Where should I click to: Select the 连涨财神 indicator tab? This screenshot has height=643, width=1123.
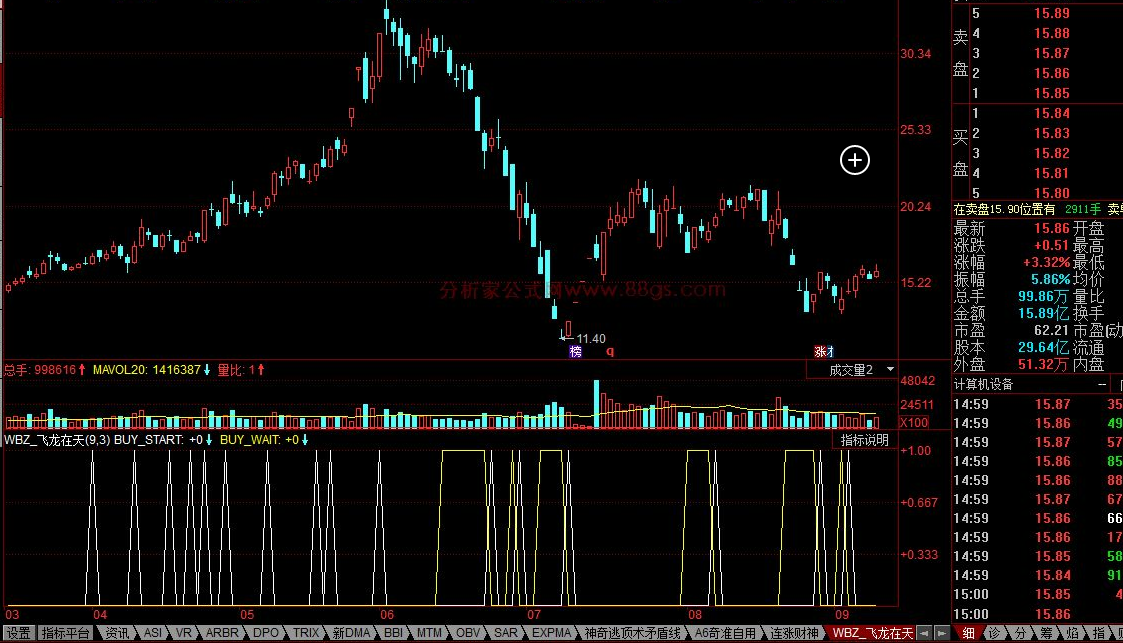pos(794,633)
